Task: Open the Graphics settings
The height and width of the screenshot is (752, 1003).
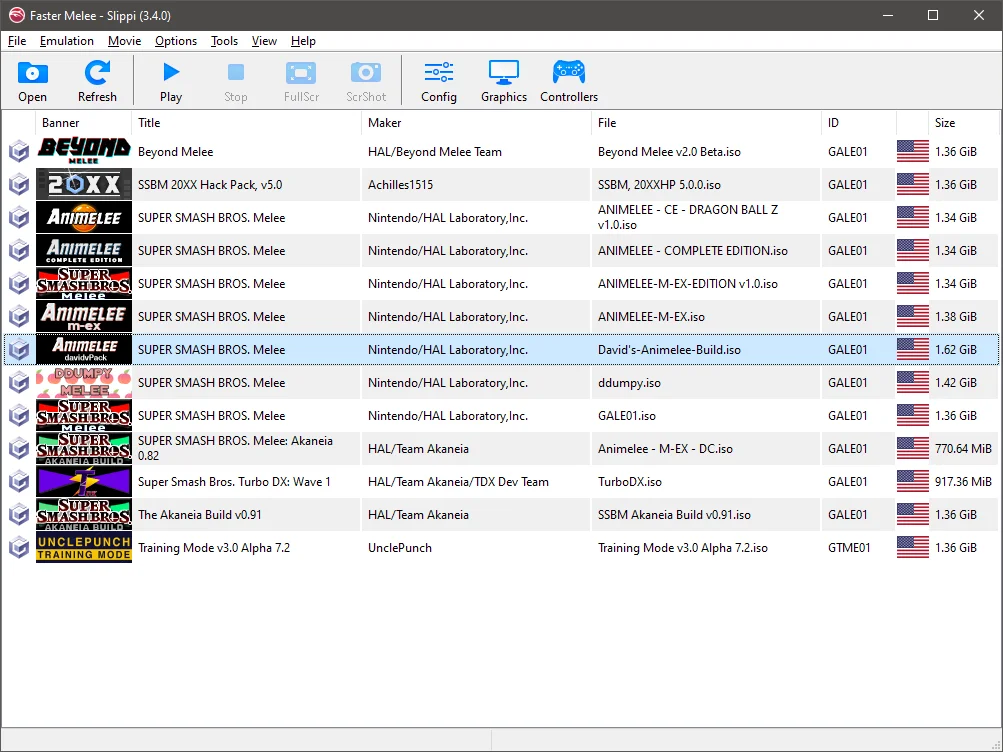Action: coord(503,80)
